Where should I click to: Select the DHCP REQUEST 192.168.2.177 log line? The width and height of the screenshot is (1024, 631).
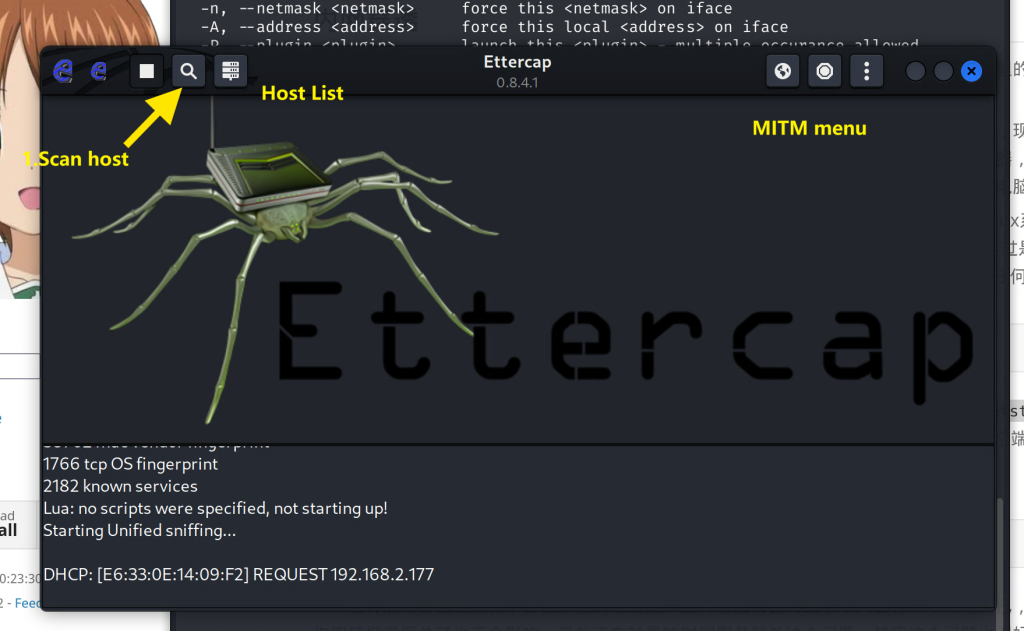coord(238,574)
